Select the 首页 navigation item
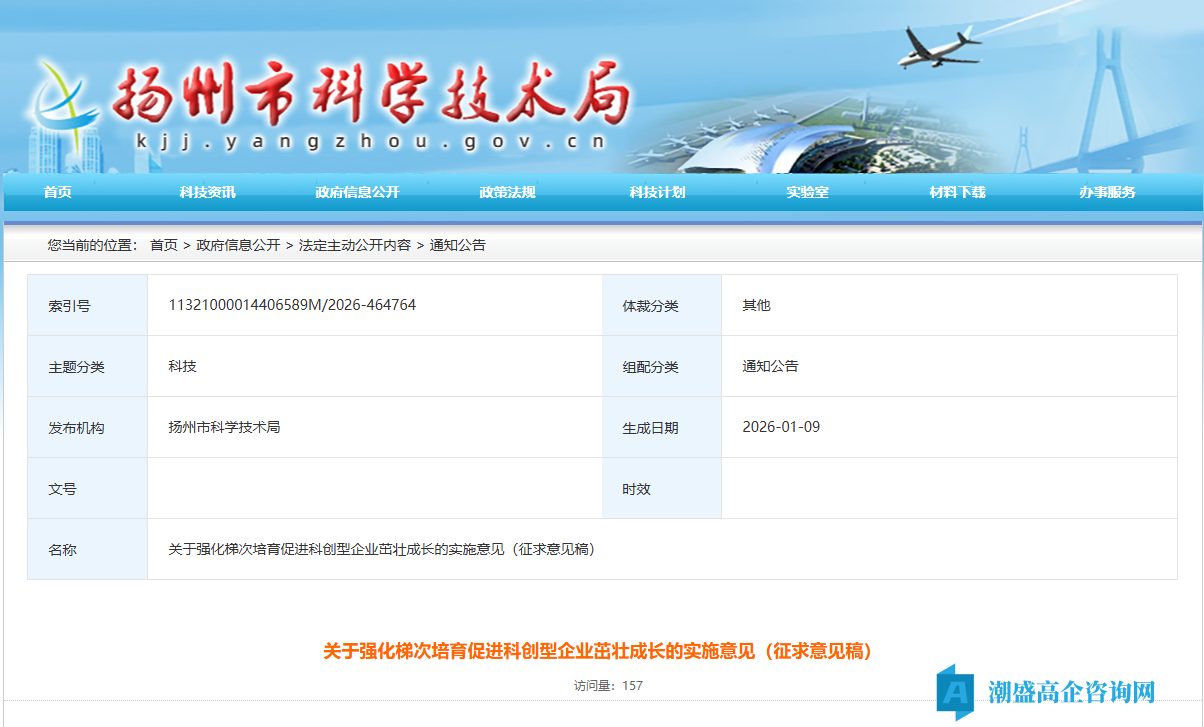Screen dimensions: 1204x727 point(55,192)
